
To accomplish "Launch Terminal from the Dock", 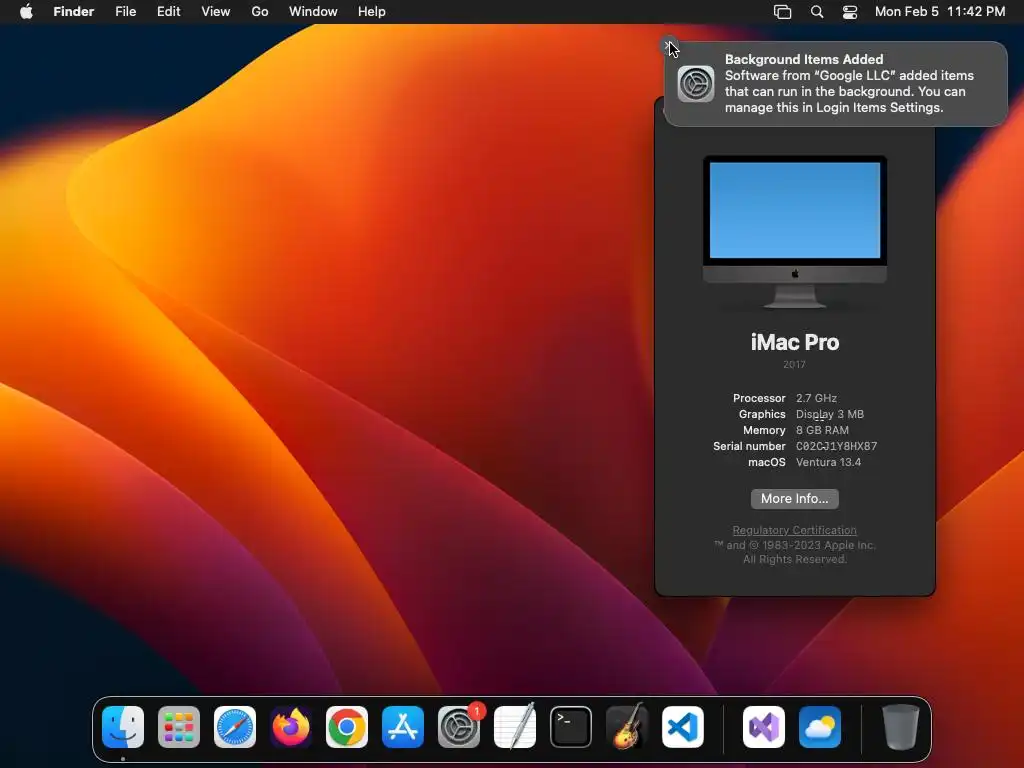I will [571, 727].
